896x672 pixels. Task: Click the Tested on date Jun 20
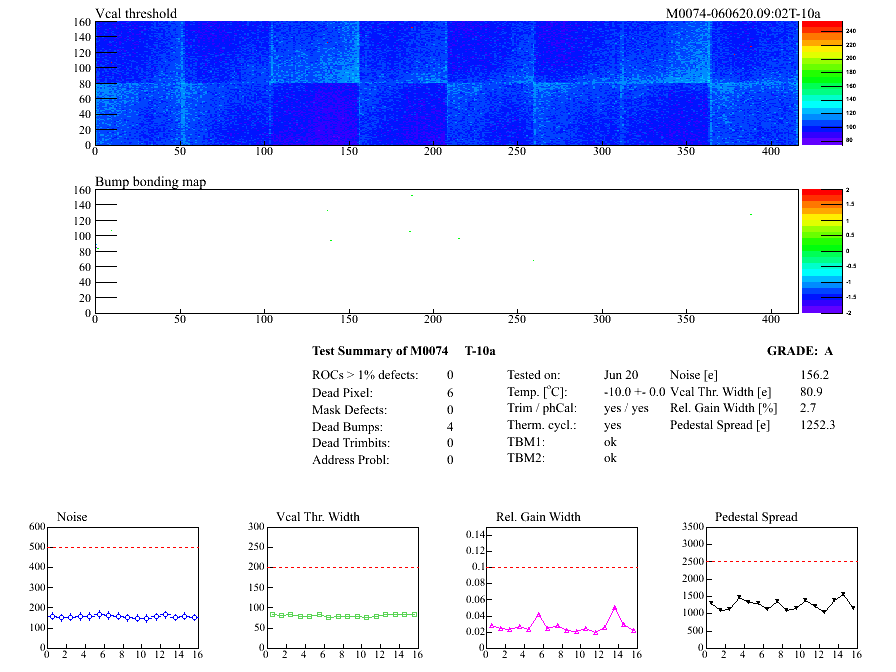621,375
